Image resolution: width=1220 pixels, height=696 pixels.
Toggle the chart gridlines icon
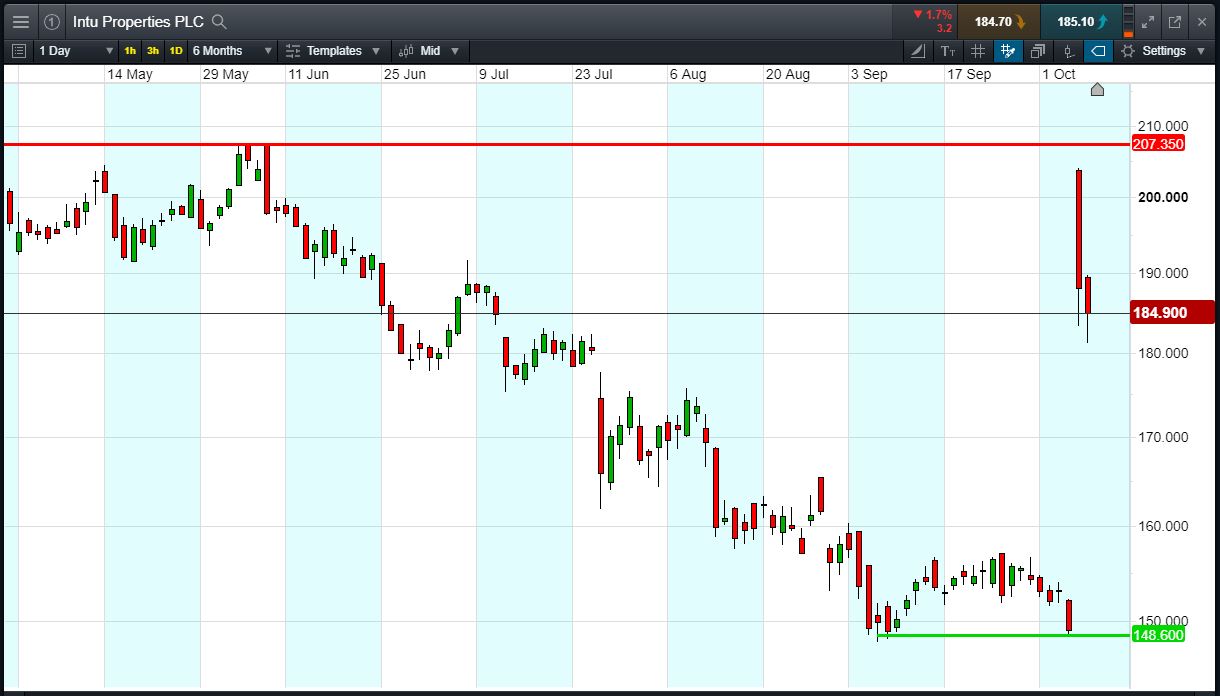(978, 51)
